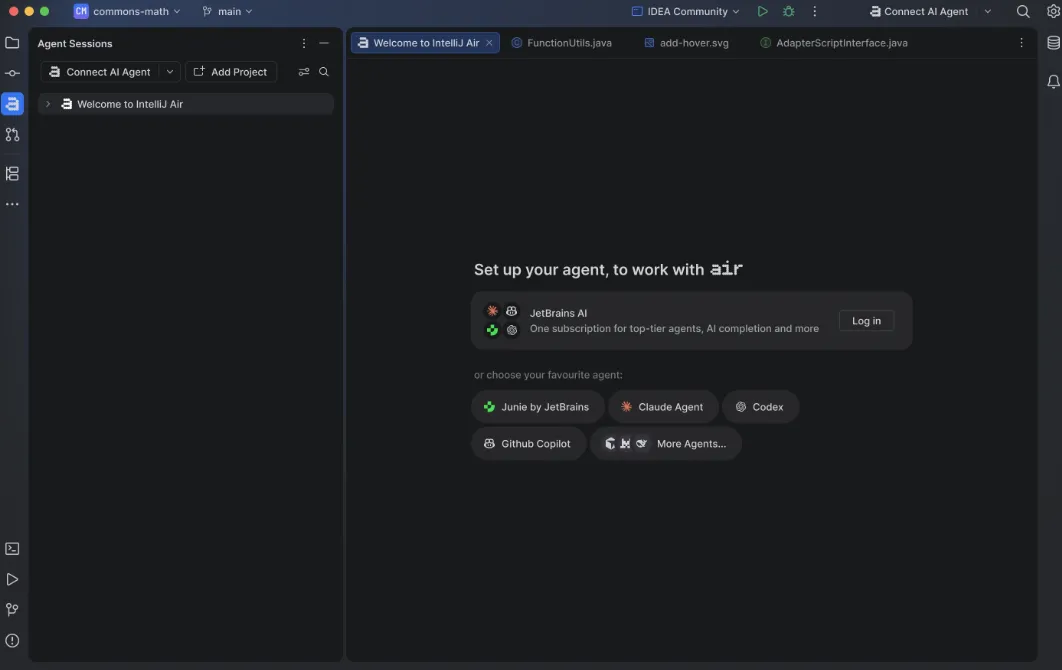The image size is (1062, 670).
Task: Open IDEA Community run configuration dropdown
Action: pyautogui.click(x=685, y=12)
